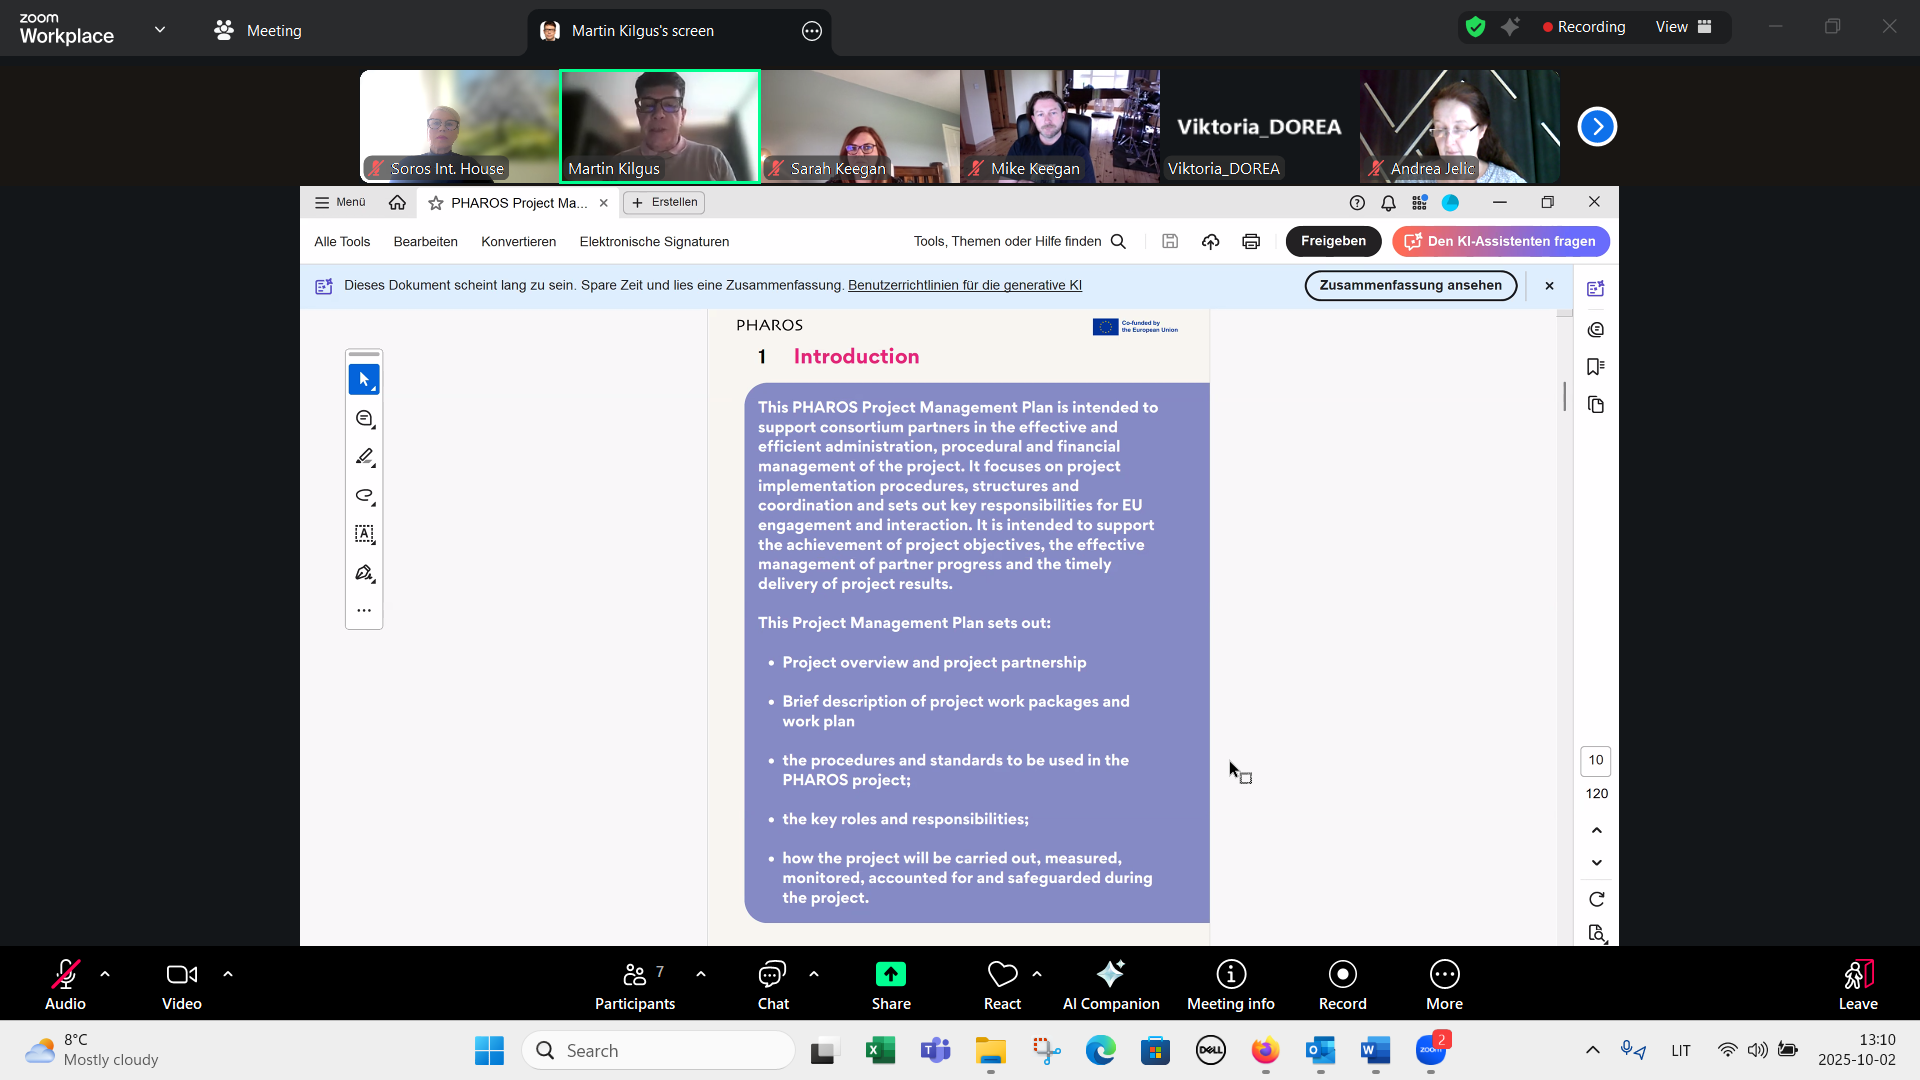Open Zoom AI Companion
The height and width of the screenshot is (1080, 1920).
click(x=1110, y=985)
